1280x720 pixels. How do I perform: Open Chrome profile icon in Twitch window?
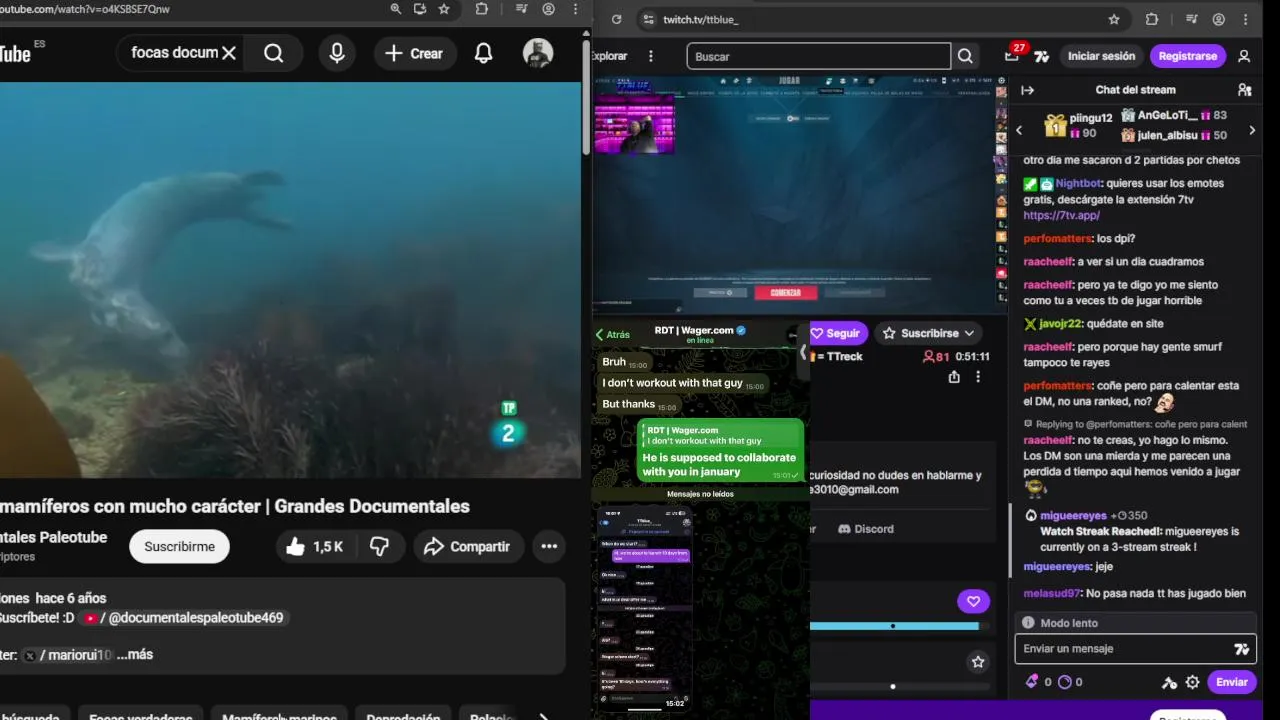click(x=1219, y=19)
